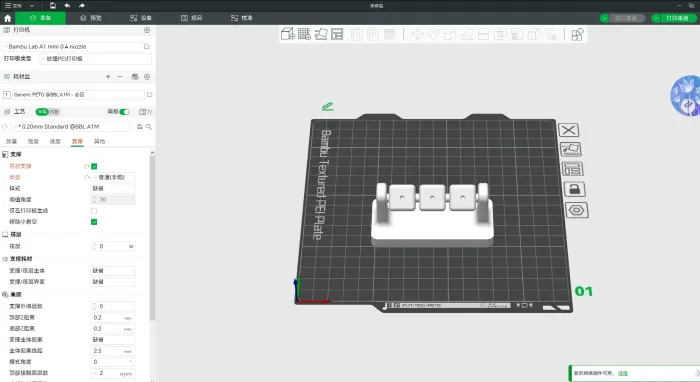
Task: Open the 打印板类型 plate type dropdown
Action: pyautogui.click(x=96, y=58)
